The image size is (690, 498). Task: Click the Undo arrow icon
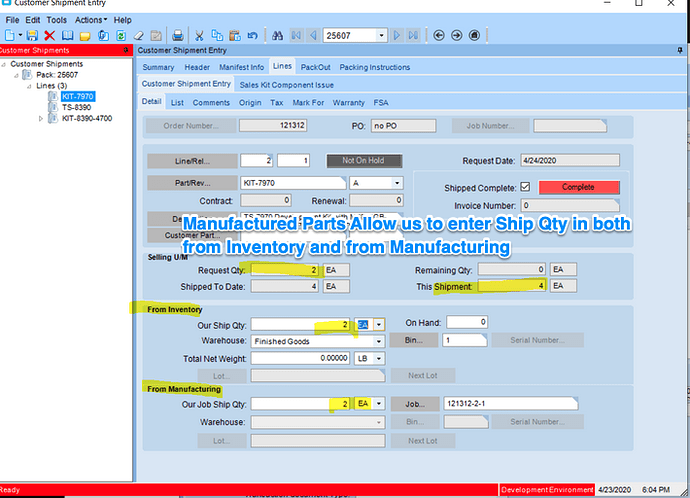tap(252, 35)
